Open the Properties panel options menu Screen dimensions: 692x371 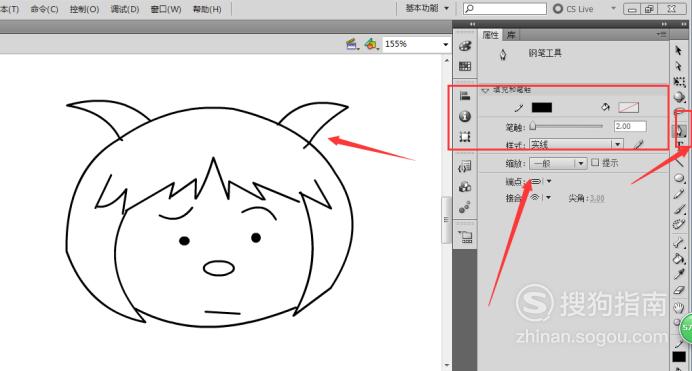(661, 34)
